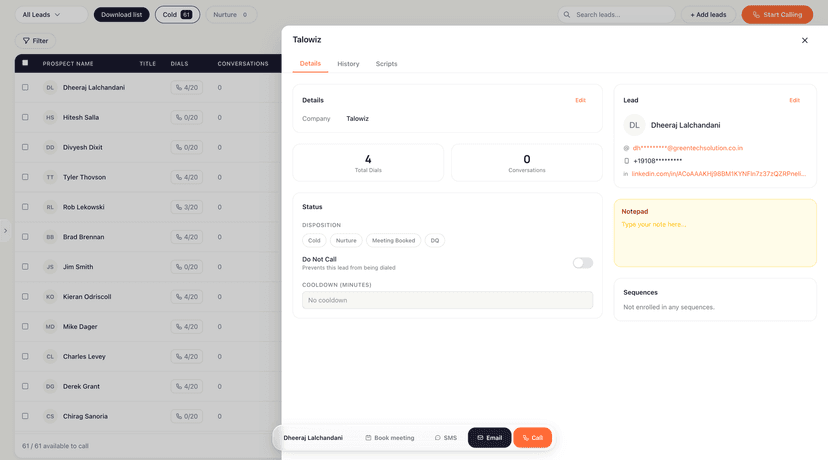Toggle the select-all checkbox in table header

pyautogui.click(x=25, y=63)
